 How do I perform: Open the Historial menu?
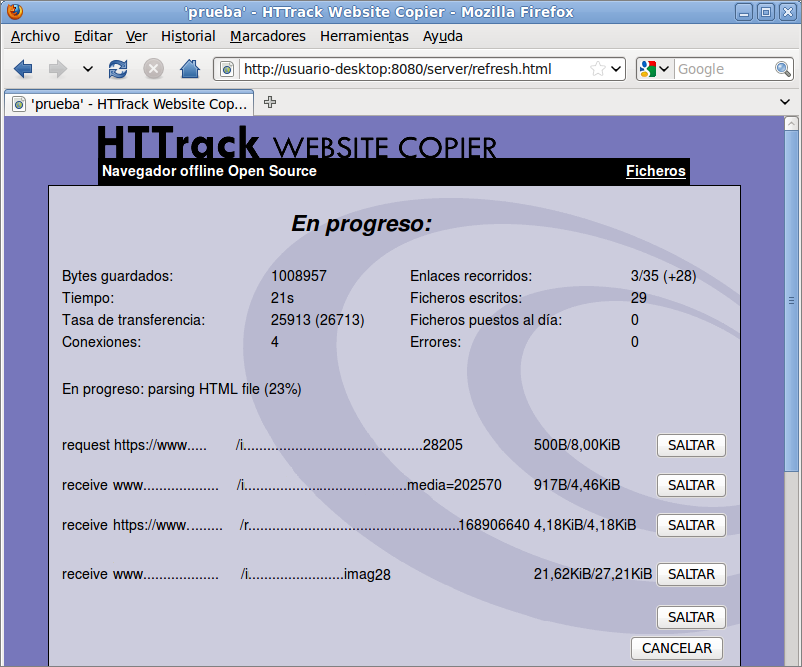pyautogui.click(x=188, y=36)
